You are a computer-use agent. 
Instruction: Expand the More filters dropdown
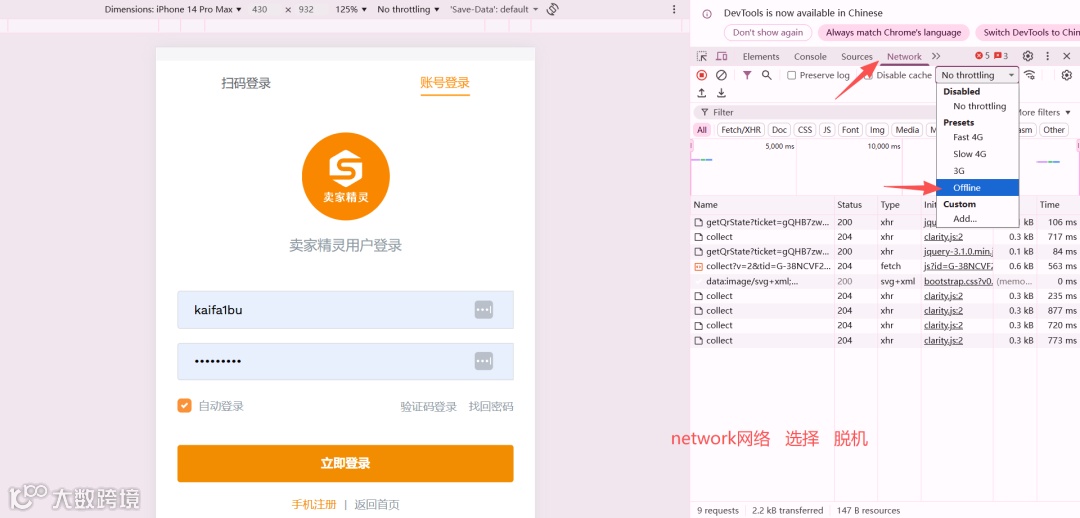[x=1043, y=112]
